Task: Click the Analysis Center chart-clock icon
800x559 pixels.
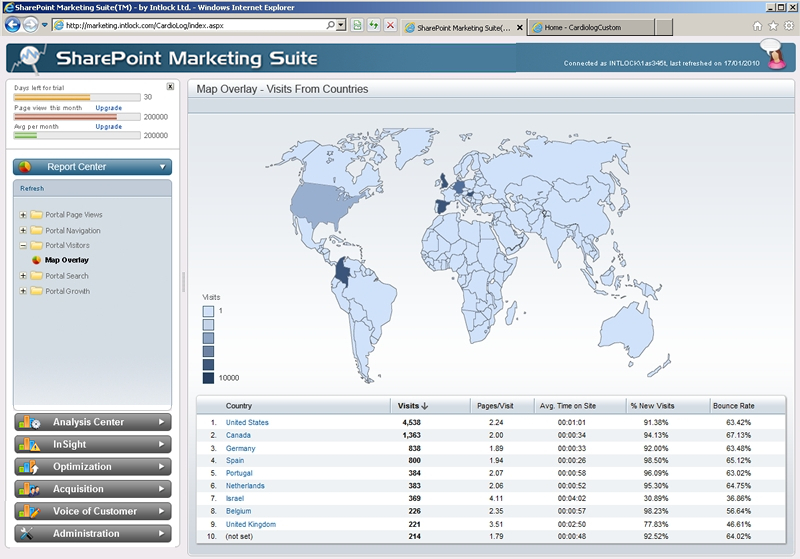Action: pyautogui.click(x=30, y=422)
